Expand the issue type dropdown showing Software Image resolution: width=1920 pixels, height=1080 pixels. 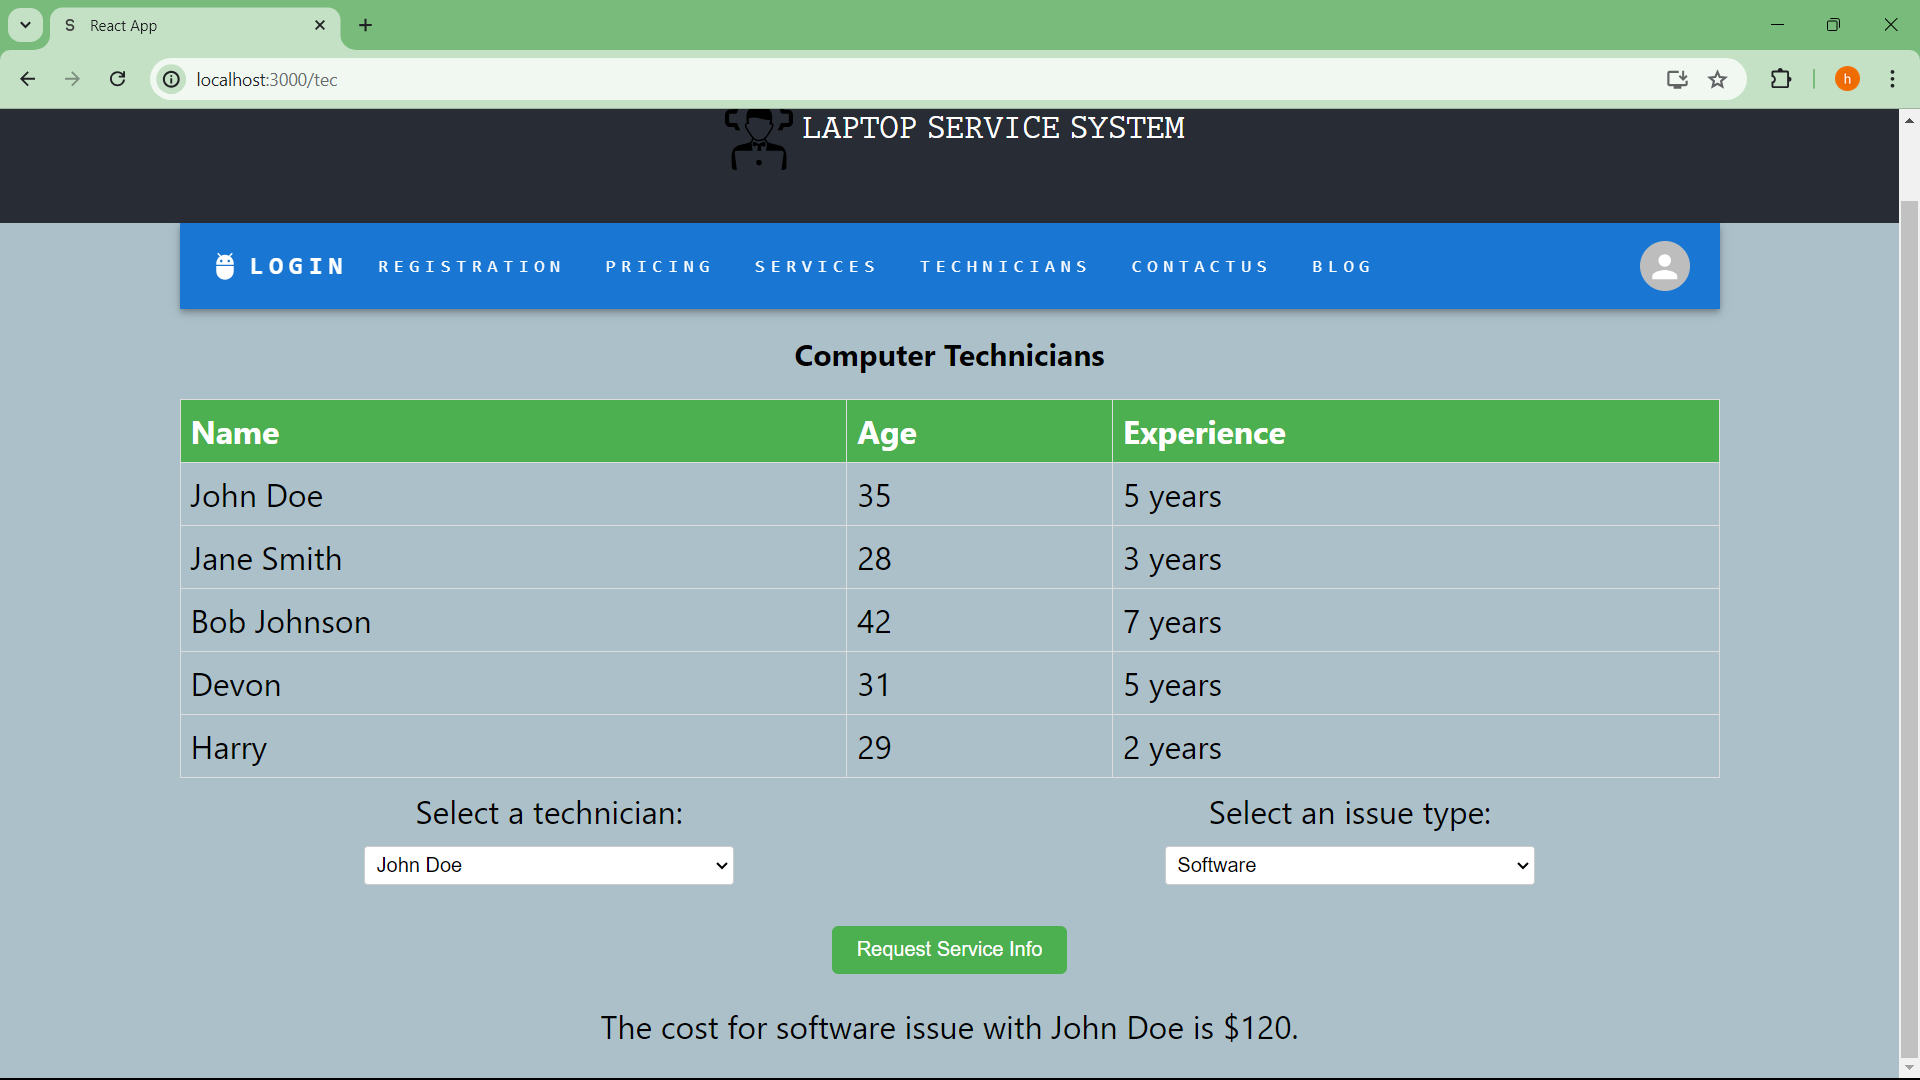tap(1349, 865)
